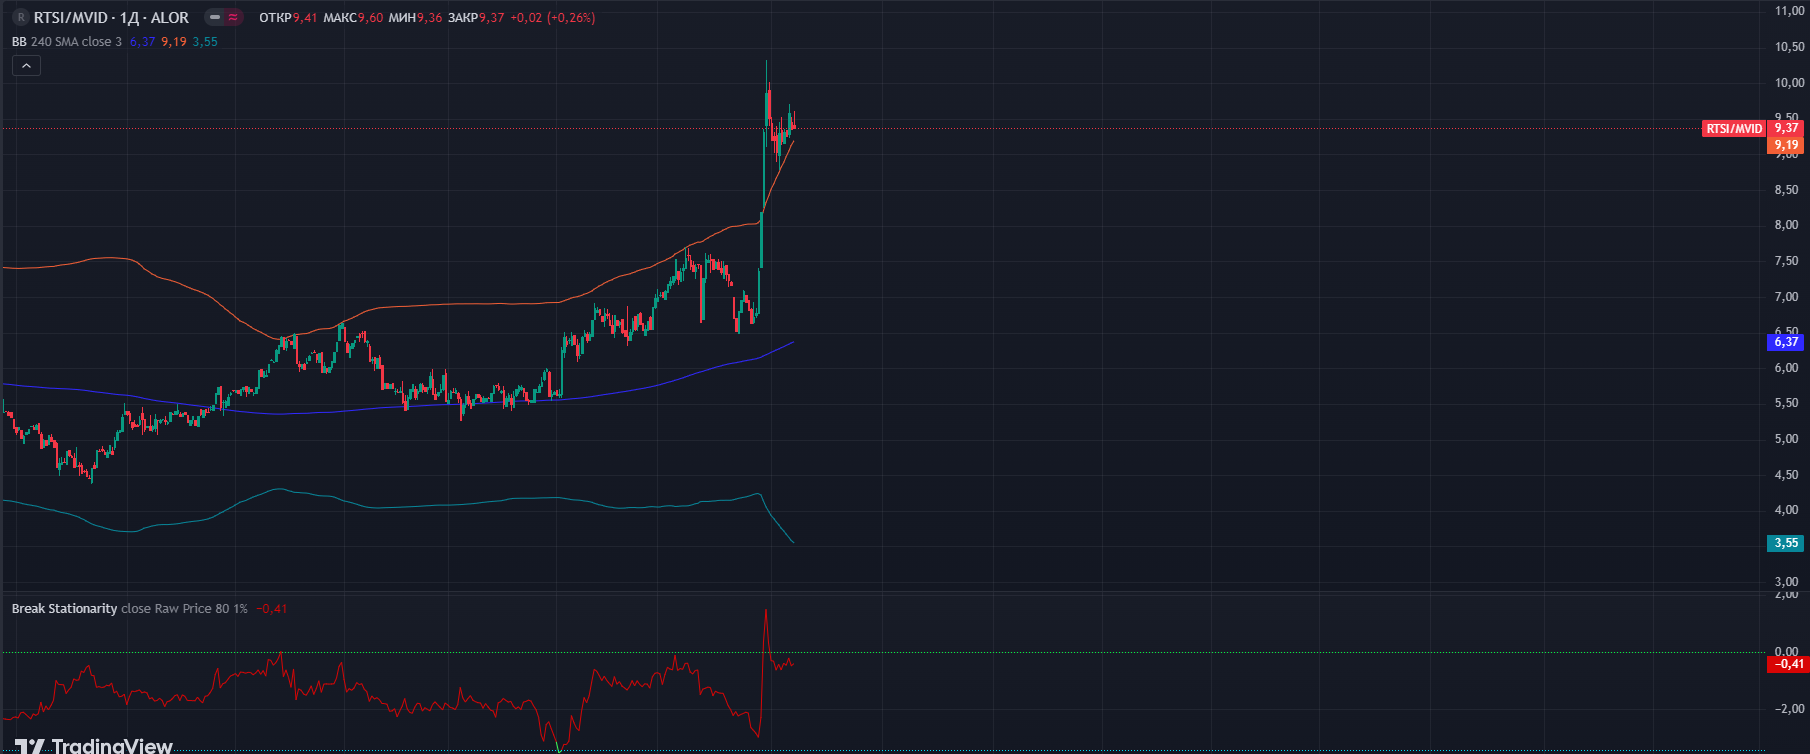The height and width of the screenshot is (754, 1810).
Task: Click the round R symbol logo icon
Action: pyautogui.click(x=21, y=17)
